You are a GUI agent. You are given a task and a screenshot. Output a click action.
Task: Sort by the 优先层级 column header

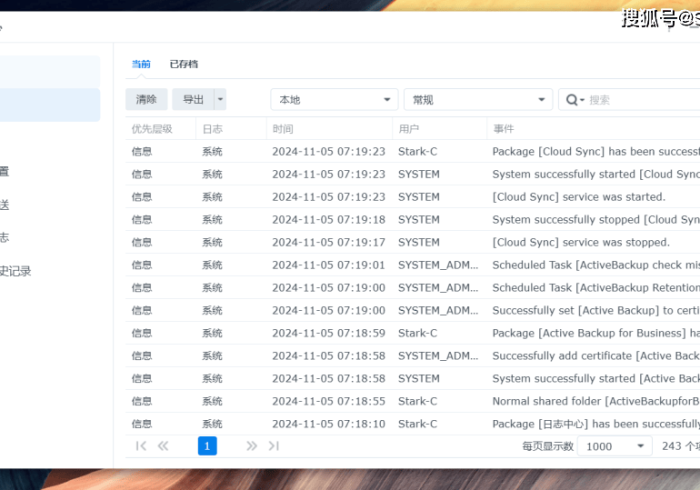click(x=152, y=129)
